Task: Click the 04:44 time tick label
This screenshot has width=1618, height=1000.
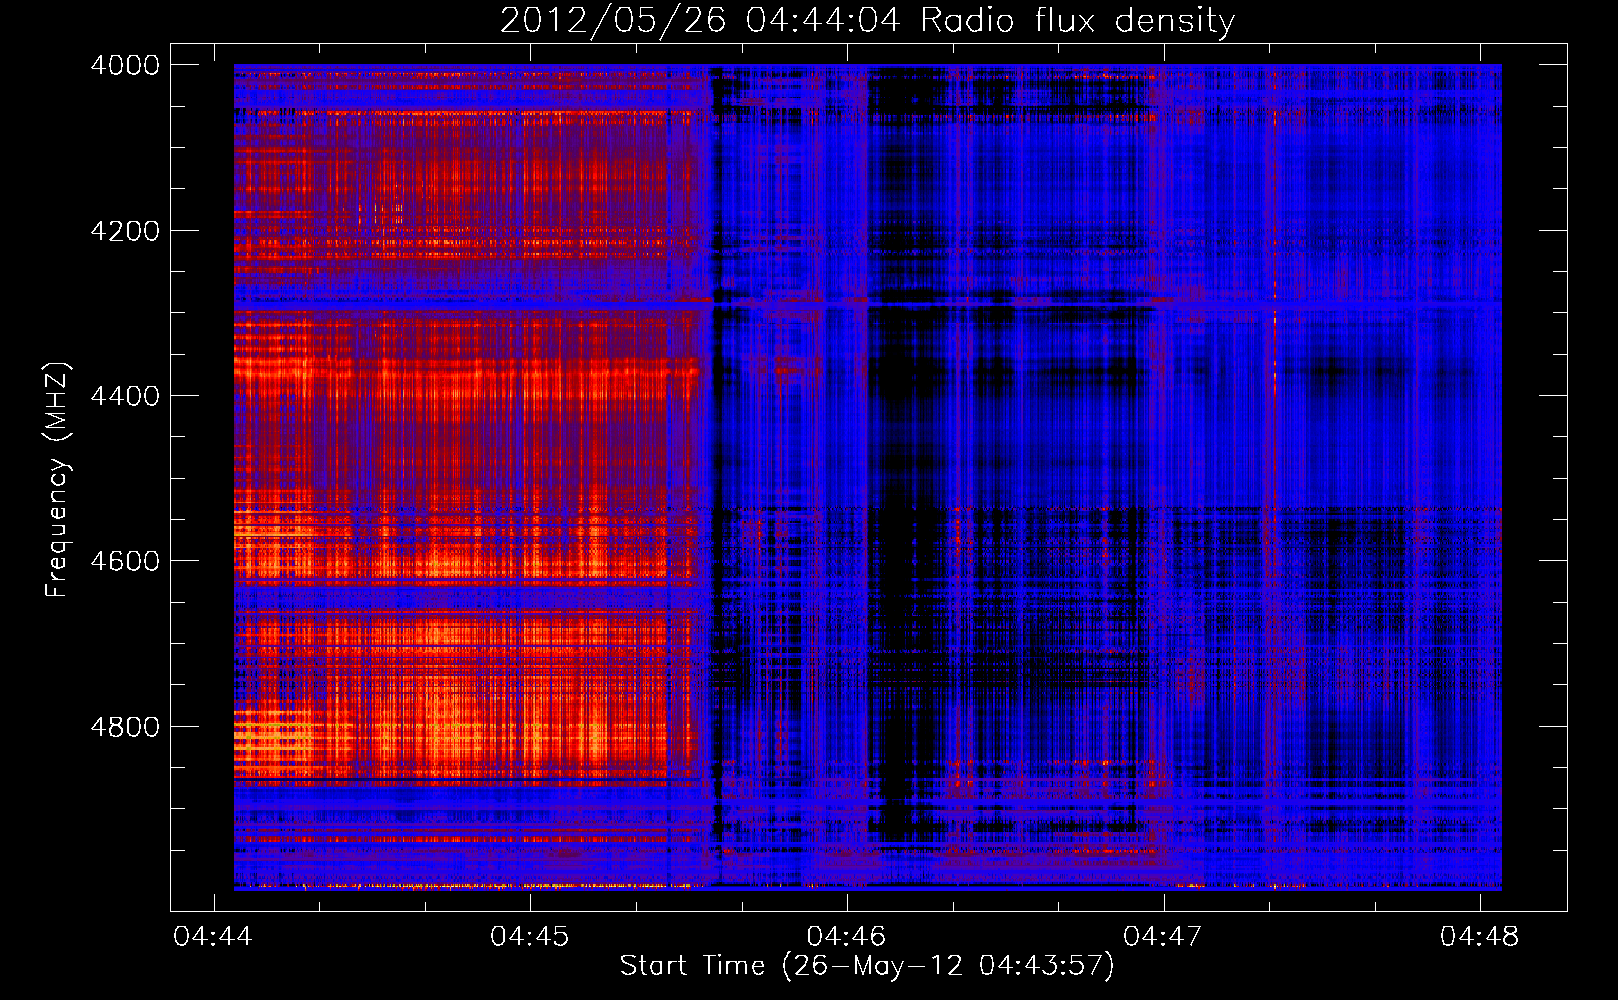Action: pyautogui.click(x=213, y=936)
